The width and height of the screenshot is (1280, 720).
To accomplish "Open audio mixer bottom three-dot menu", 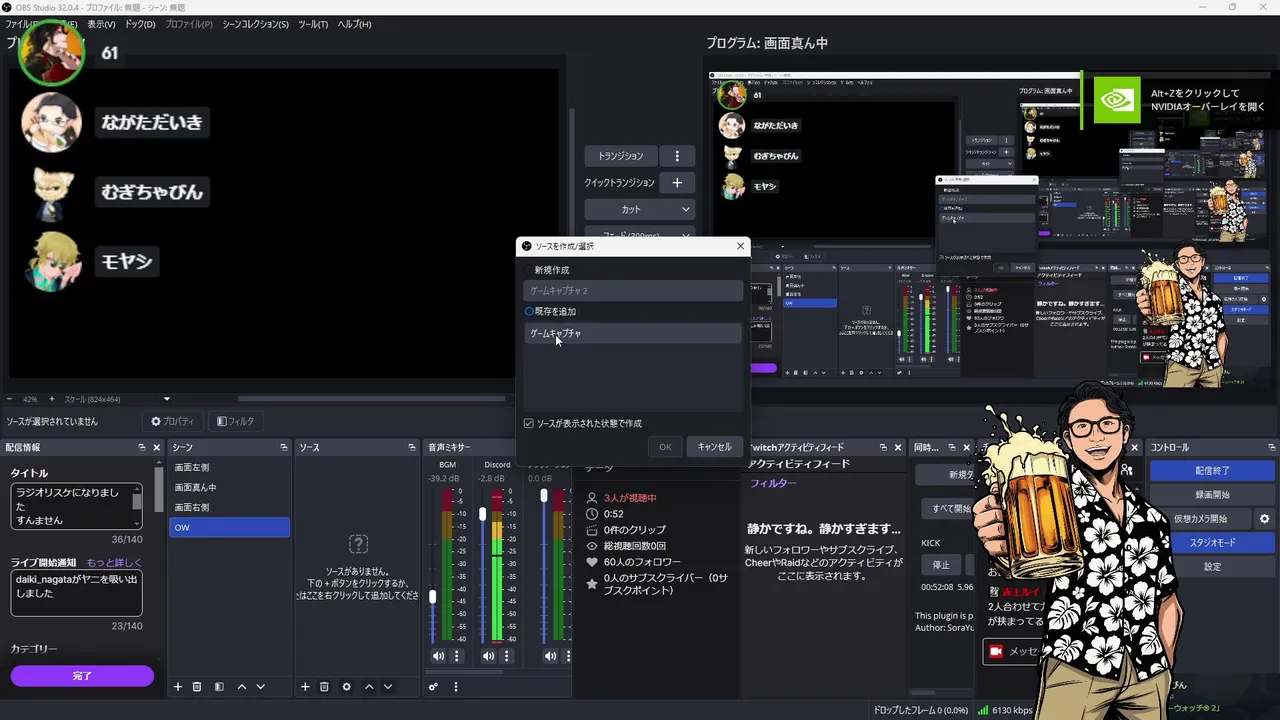I will (x=455, y=687).
